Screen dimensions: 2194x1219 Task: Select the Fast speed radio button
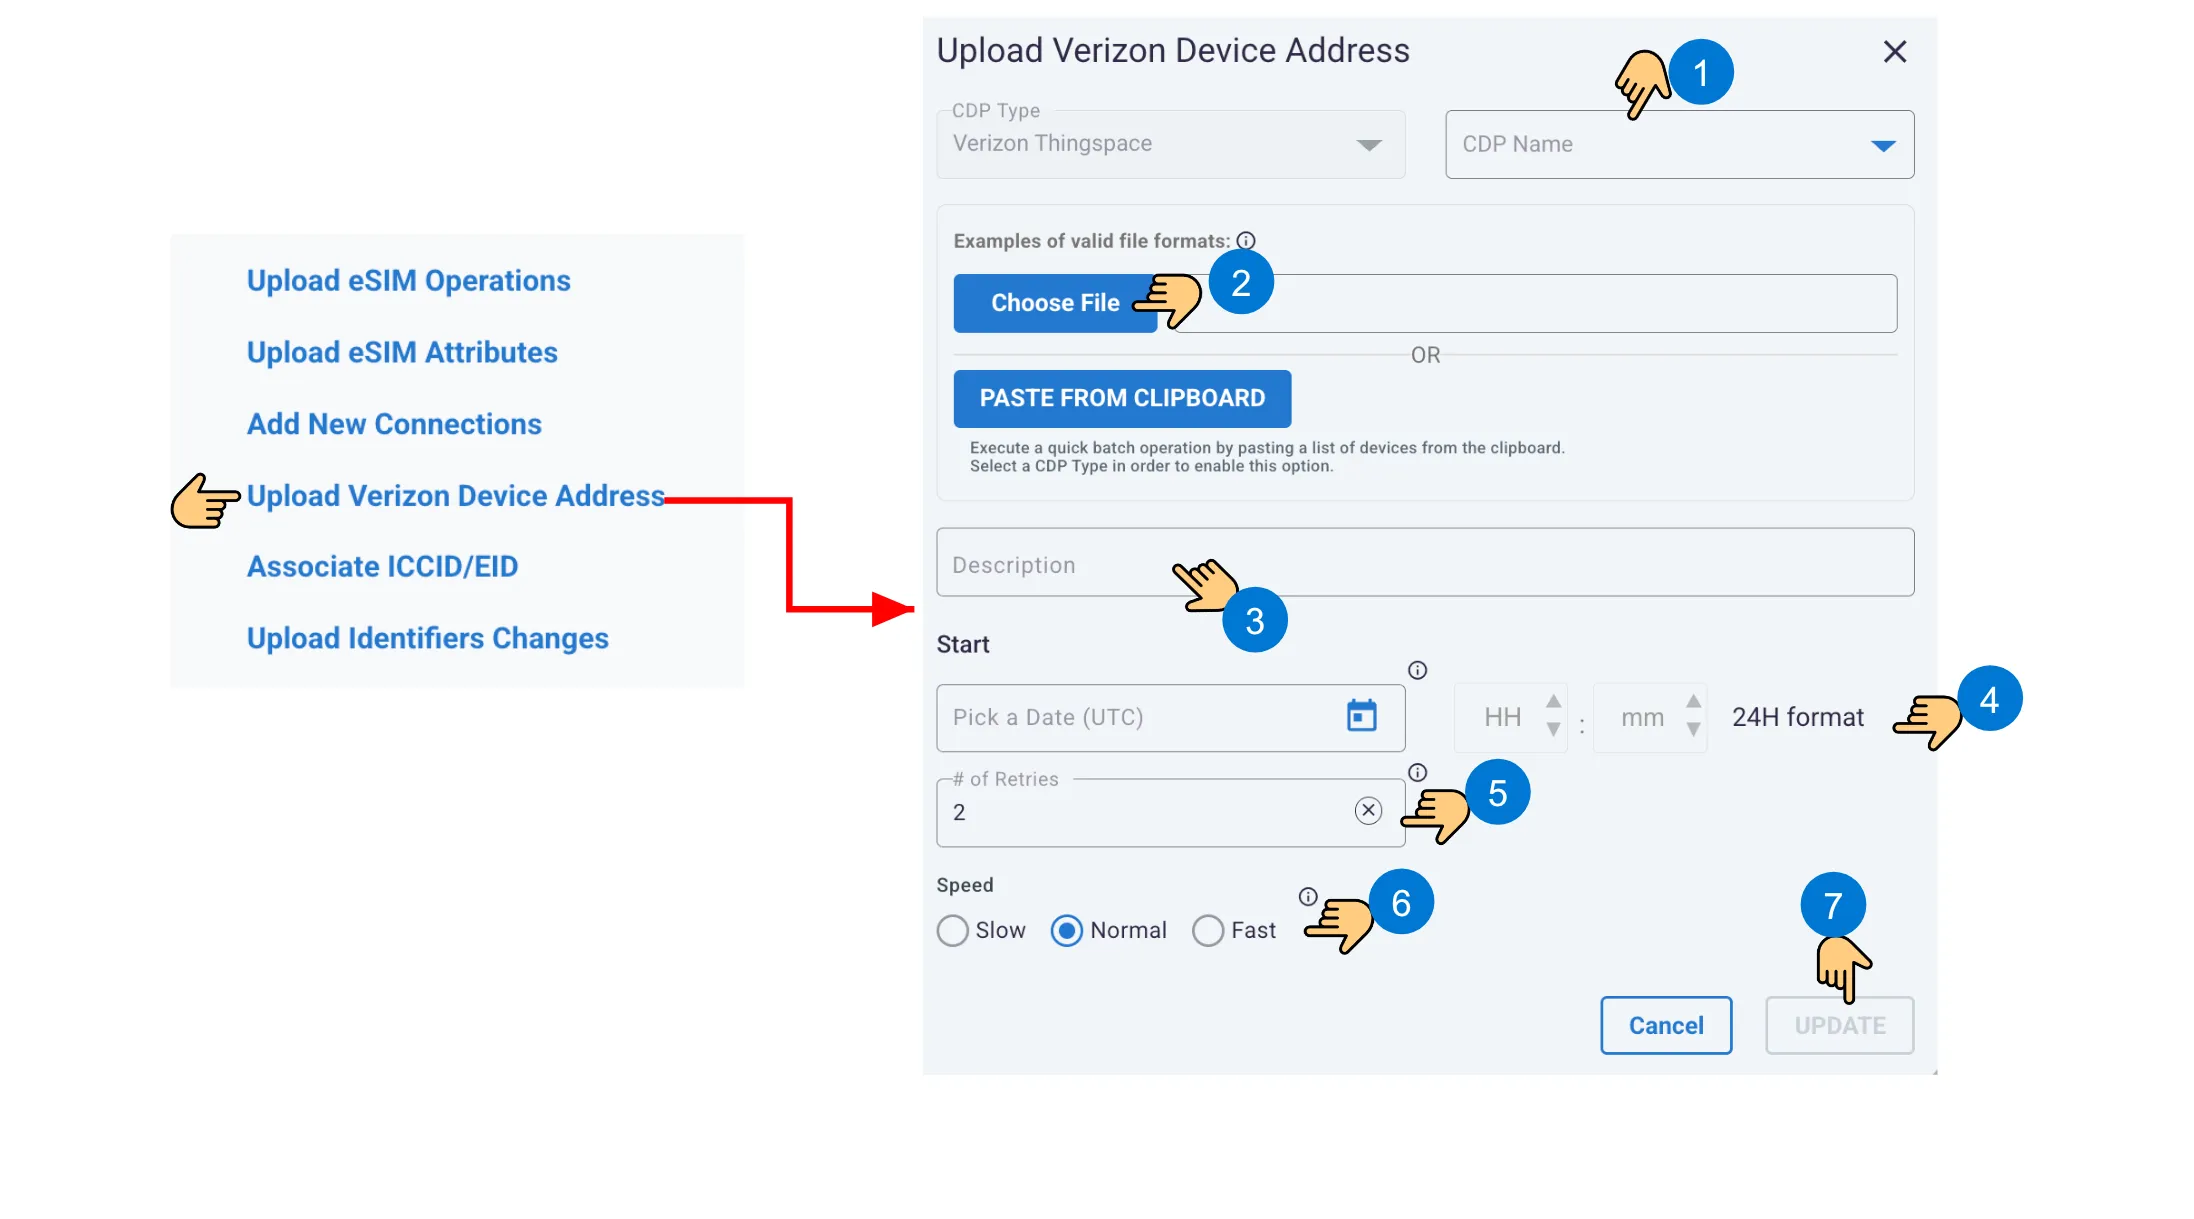(x=1207, y=930)
